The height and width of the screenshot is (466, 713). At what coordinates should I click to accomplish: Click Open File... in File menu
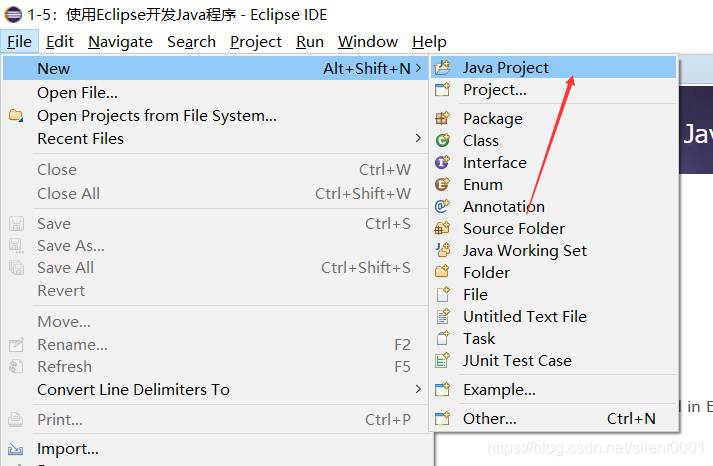point(215,92)
